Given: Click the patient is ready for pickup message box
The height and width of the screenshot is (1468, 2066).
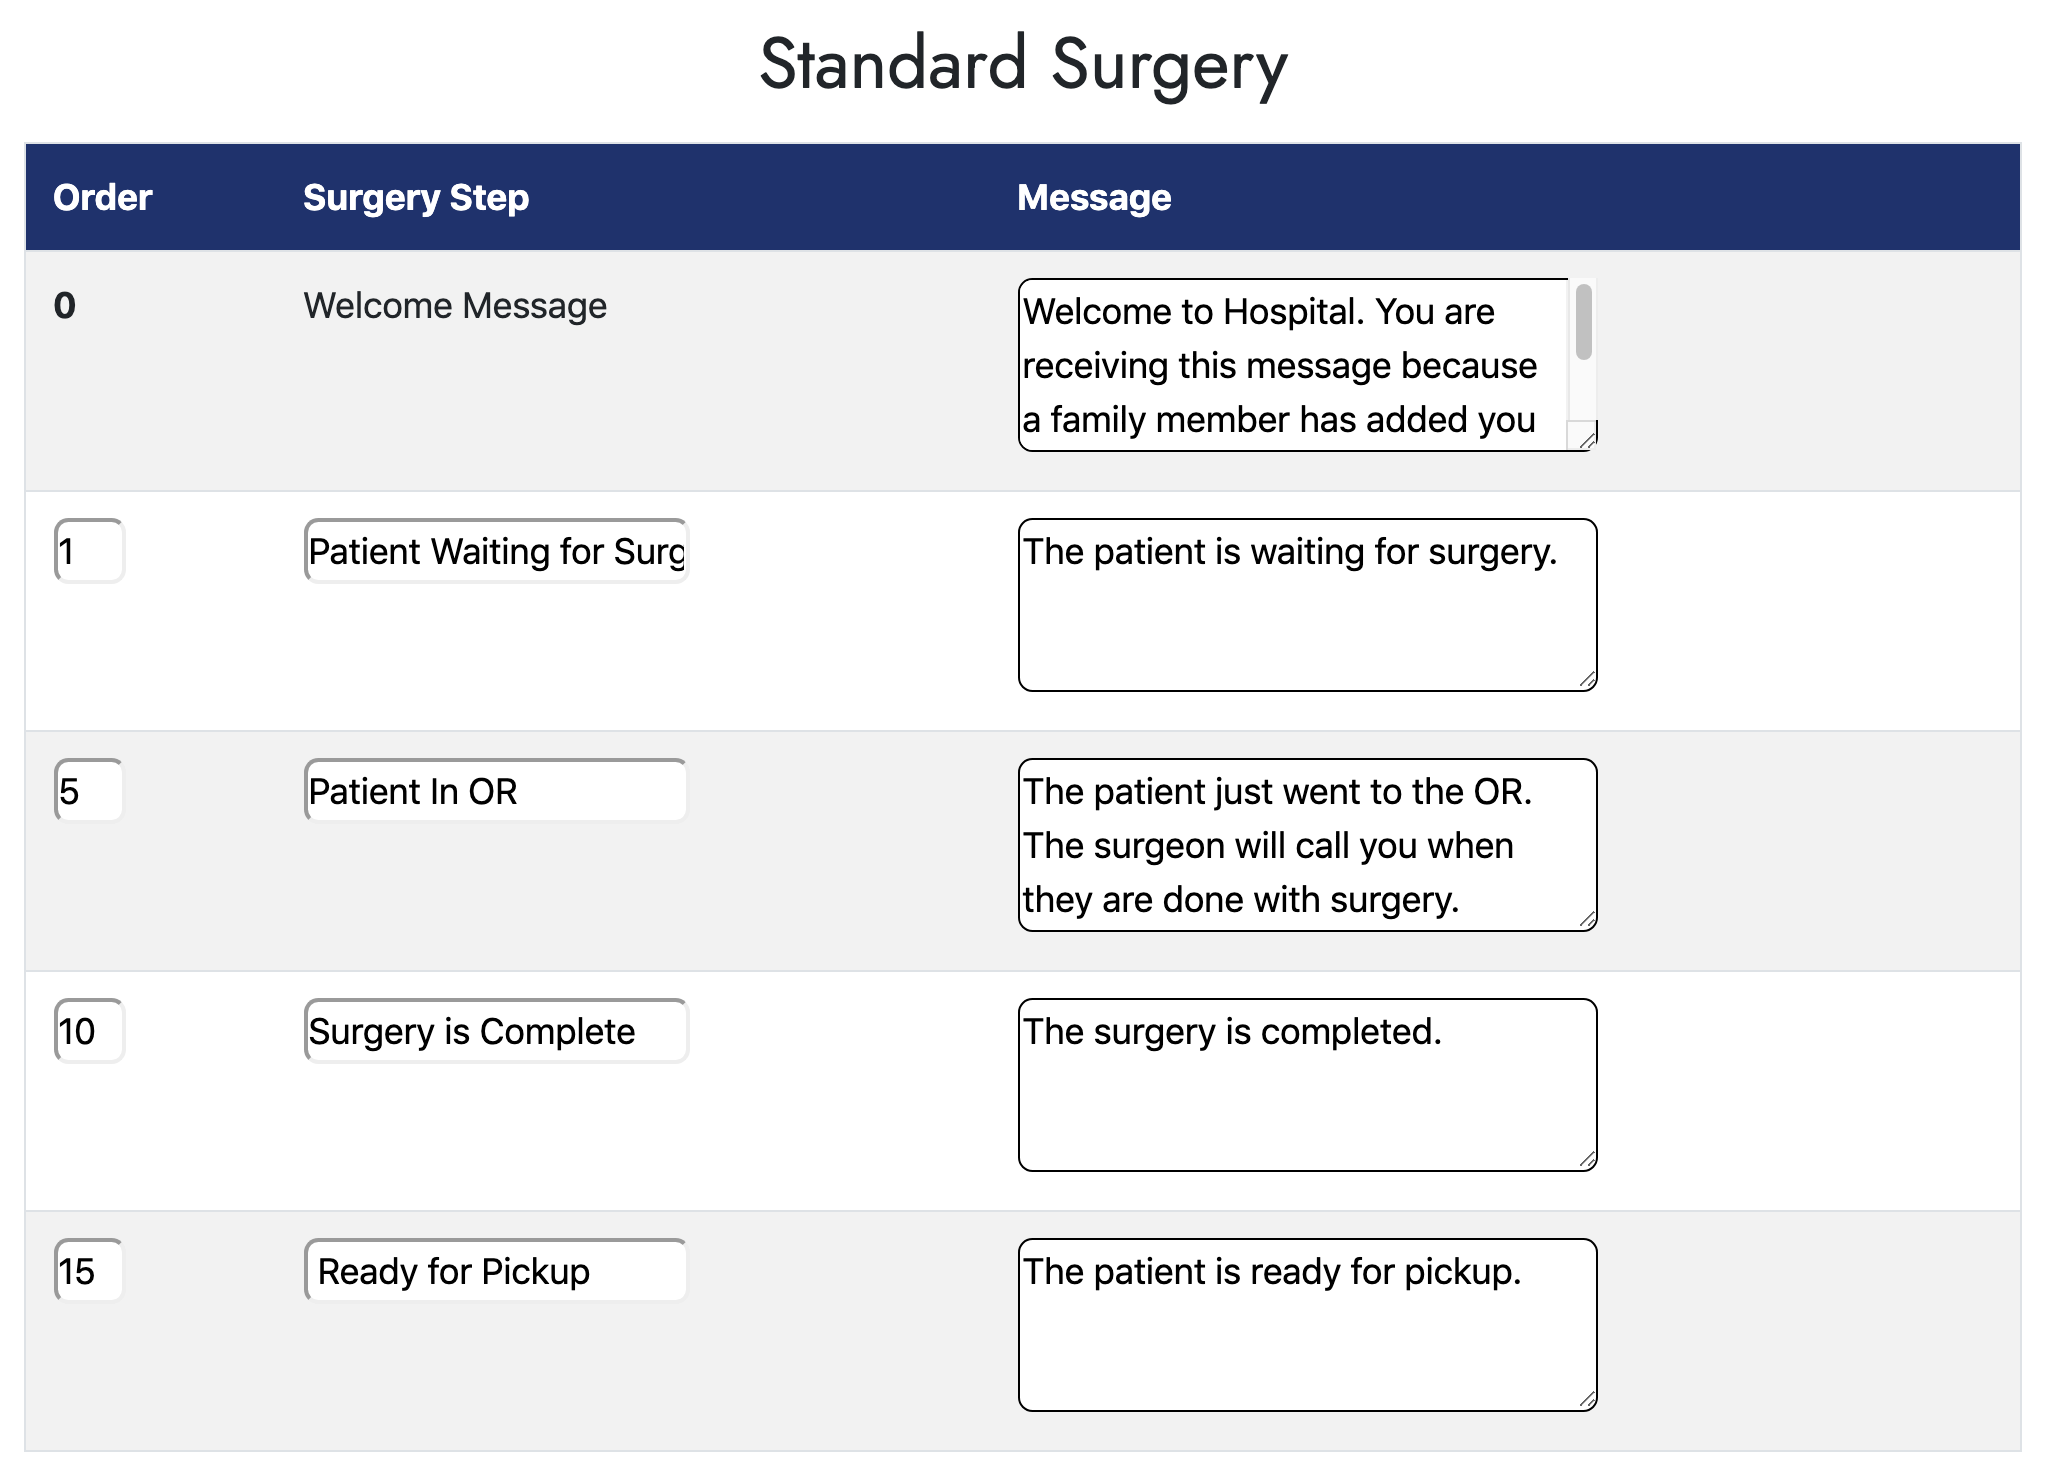Looking at the screenshot, I should click(1306, 1325).
